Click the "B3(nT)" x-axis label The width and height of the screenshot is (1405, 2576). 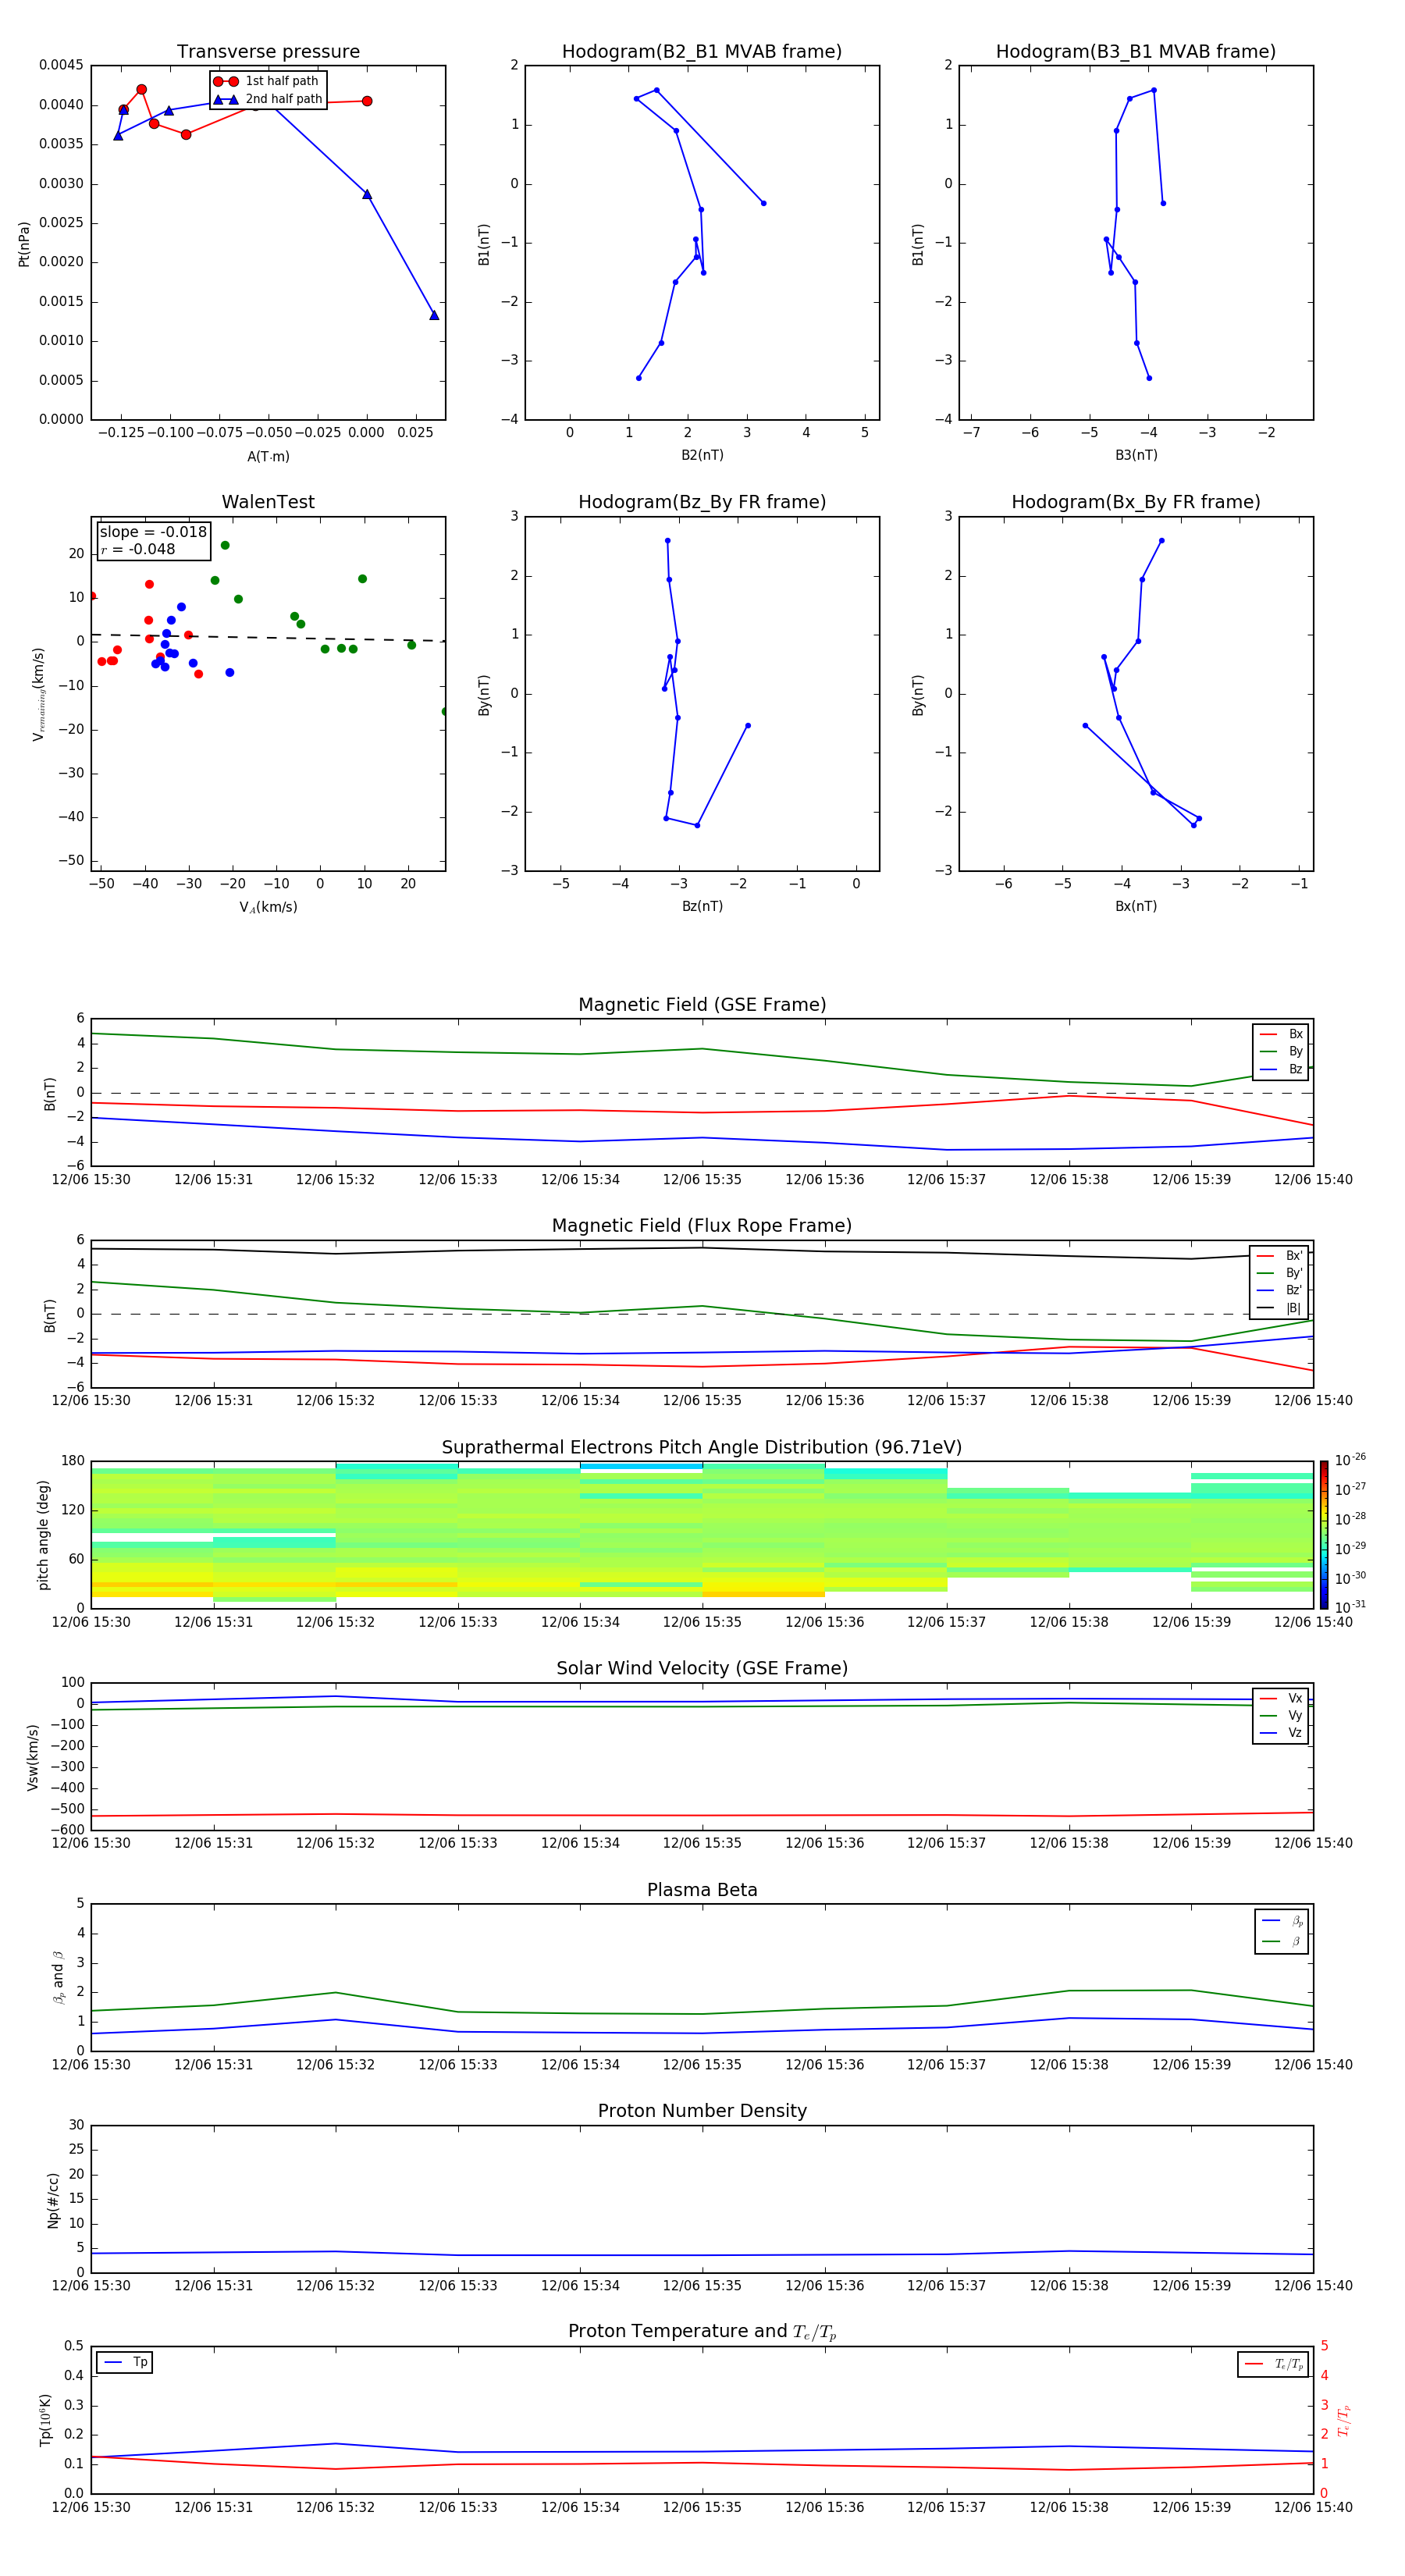[1136, 455]
